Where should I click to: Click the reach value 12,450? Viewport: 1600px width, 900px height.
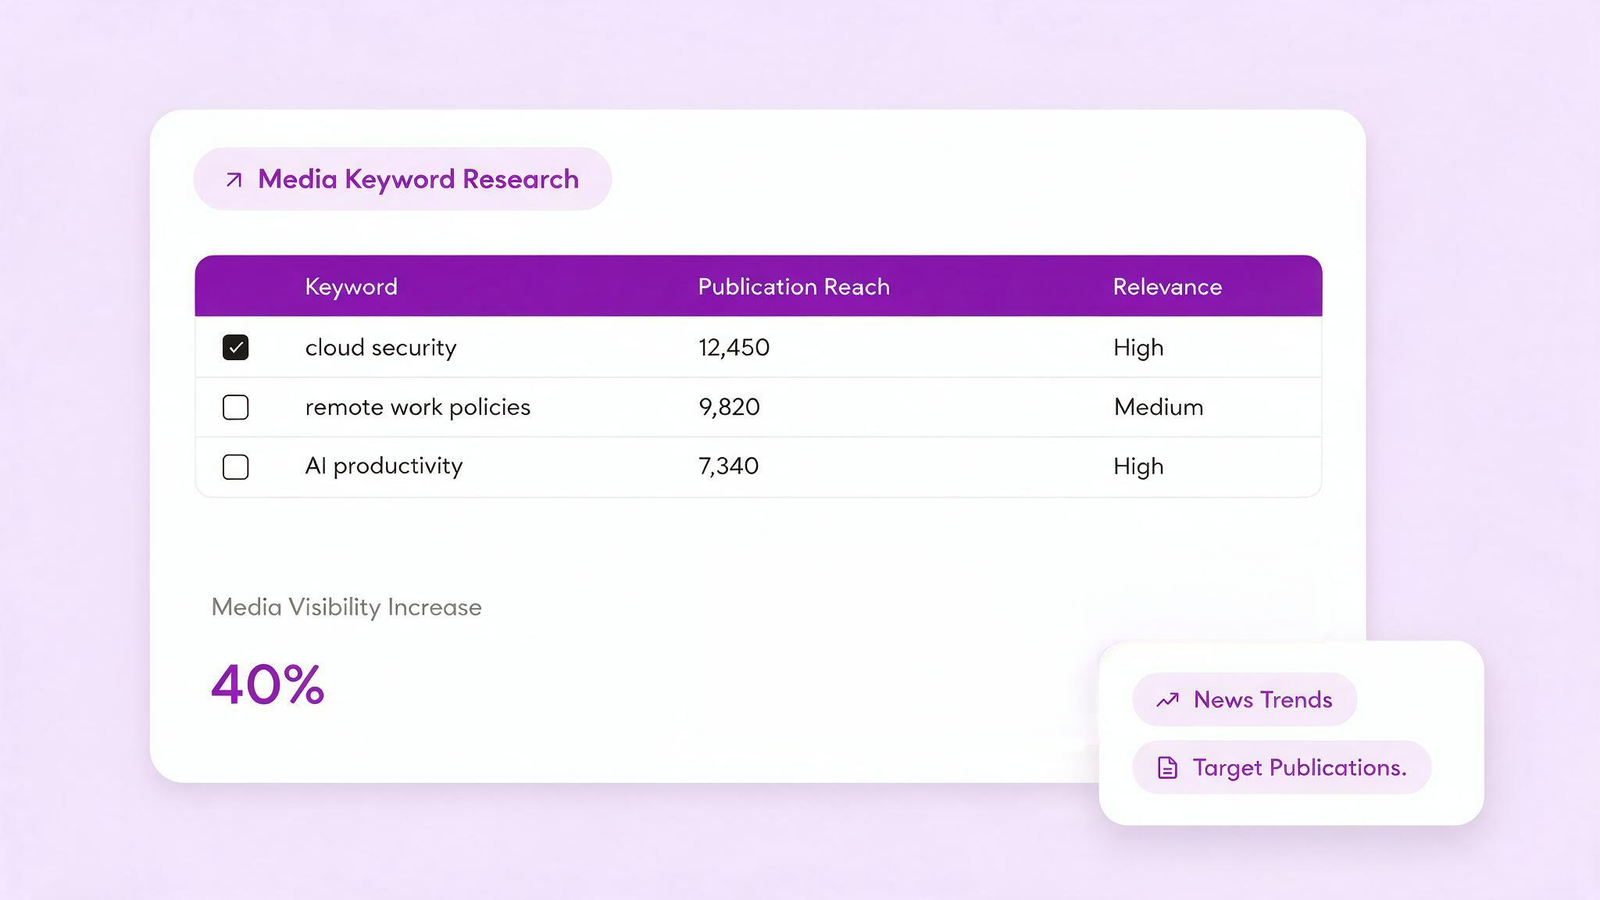(734, 348)
